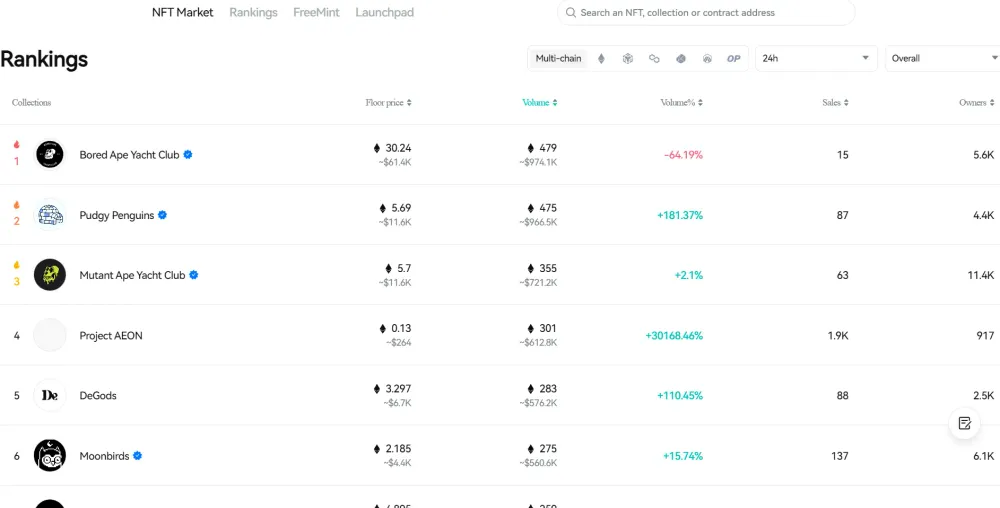The image size is (1000, 508).
Task: Select the Multi-chain filter
Action: [558, 59]
